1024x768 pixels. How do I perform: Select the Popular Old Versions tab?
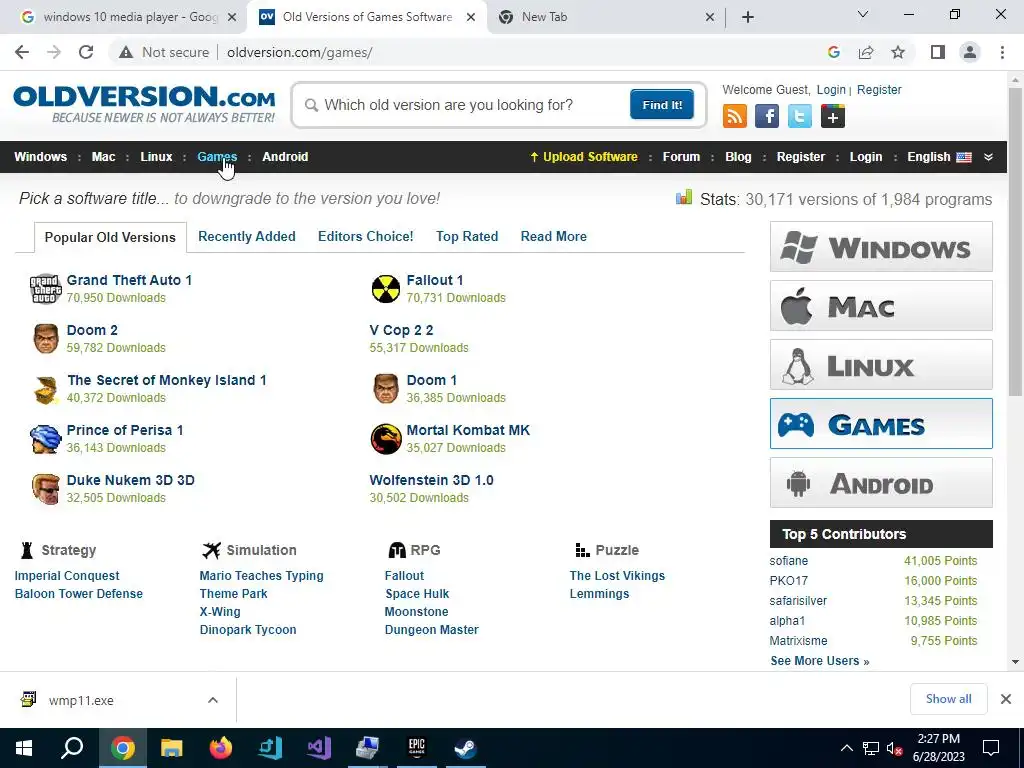coord(110,237)
